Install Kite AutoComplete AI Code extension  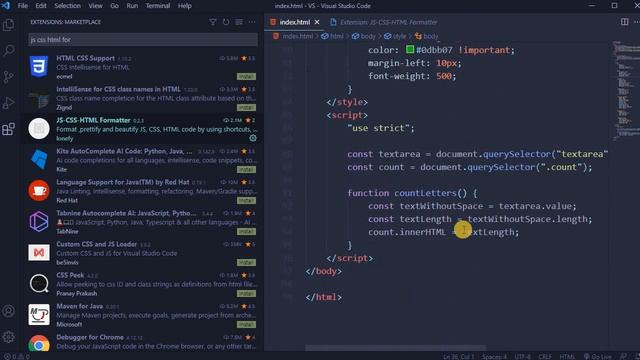[247, 170]
